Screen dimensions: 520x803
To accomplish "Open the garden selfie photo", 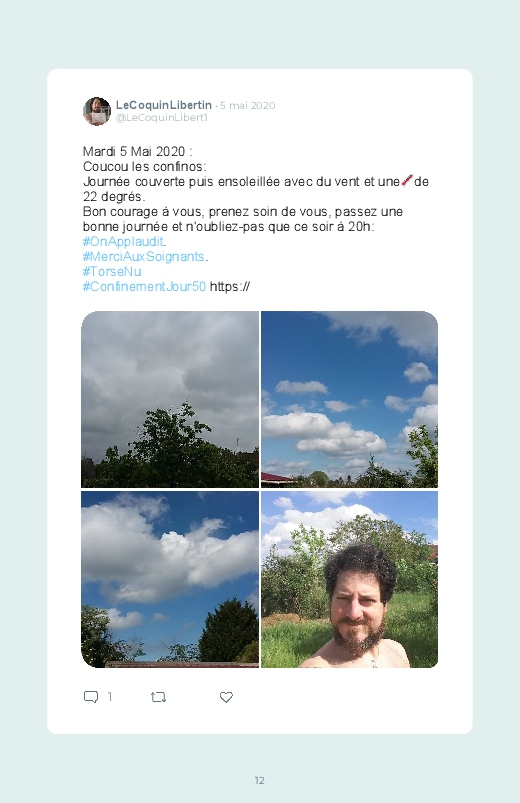I will [349, 579].
